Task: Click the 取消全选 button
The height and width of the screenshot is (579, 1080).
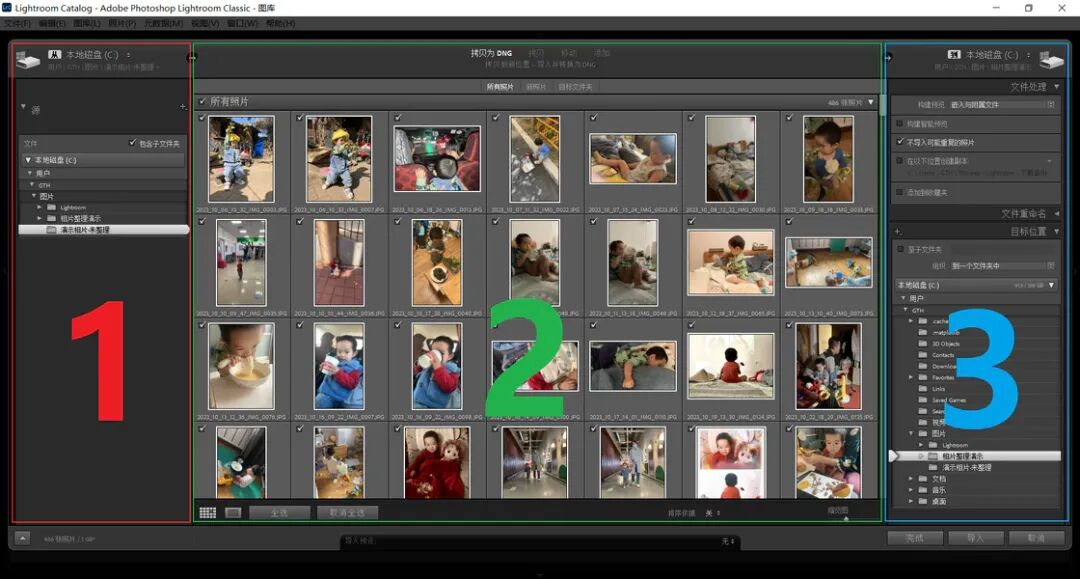Action: point(347,513)
